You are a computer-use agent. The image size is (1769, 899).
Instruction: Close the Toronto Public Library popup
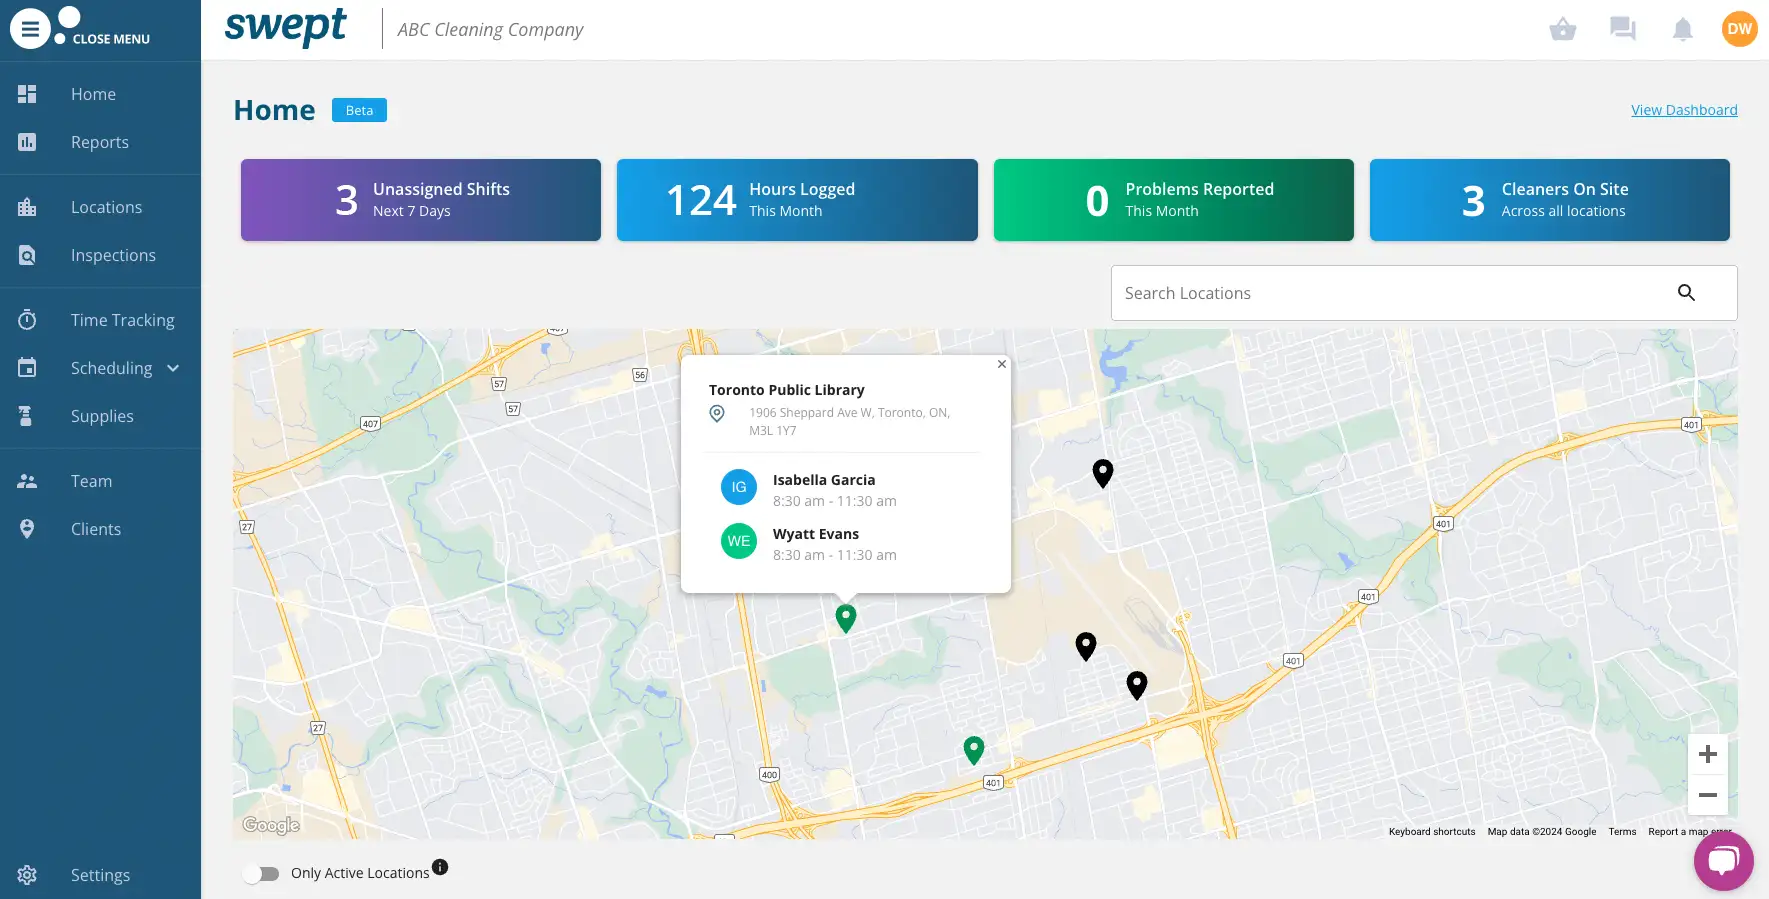click(1001, 364)
